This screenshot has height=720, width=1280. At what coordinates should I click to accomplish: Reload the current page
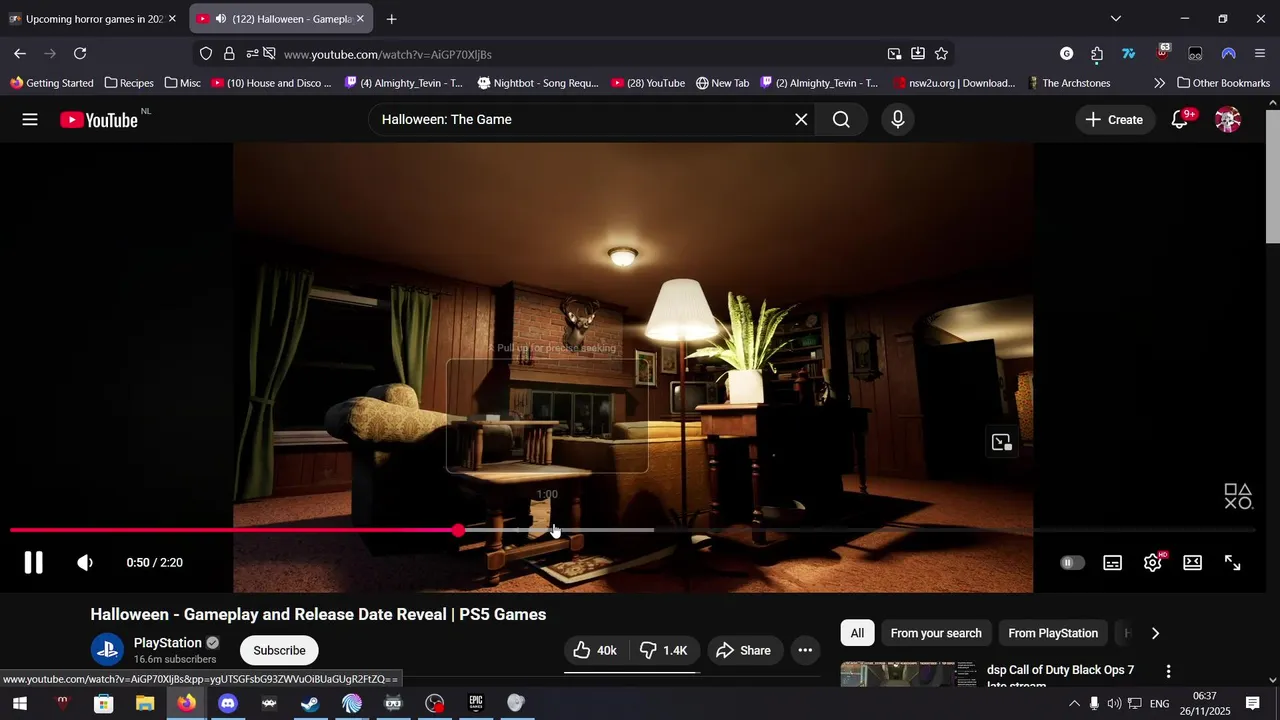click(x=80, y=54)
